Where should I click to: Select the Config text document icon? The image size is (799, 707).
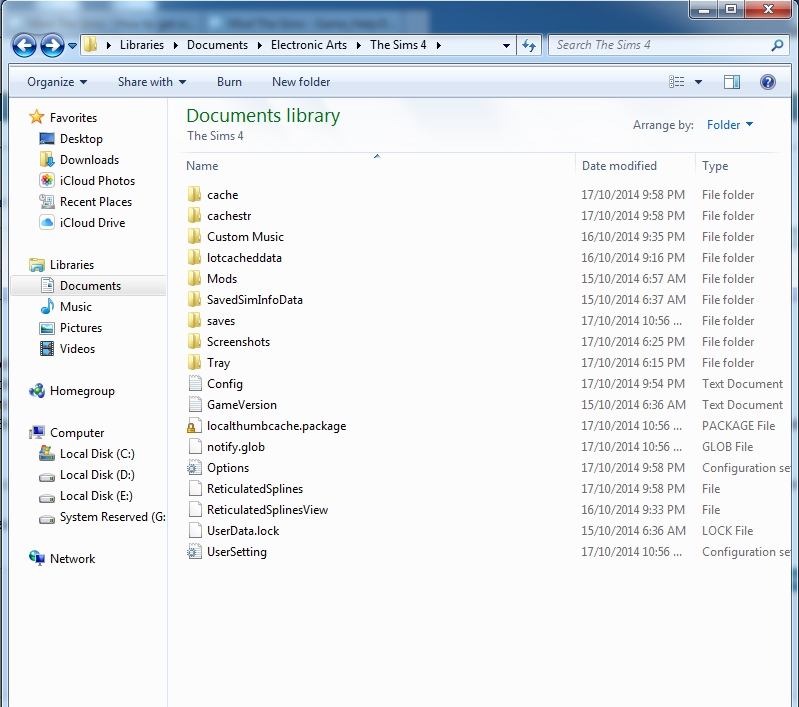click(x=195, y=383)
